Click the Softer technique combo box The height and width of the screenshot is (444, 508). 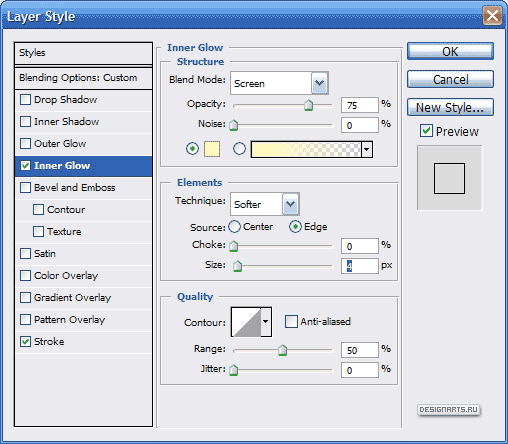point(265,204)
